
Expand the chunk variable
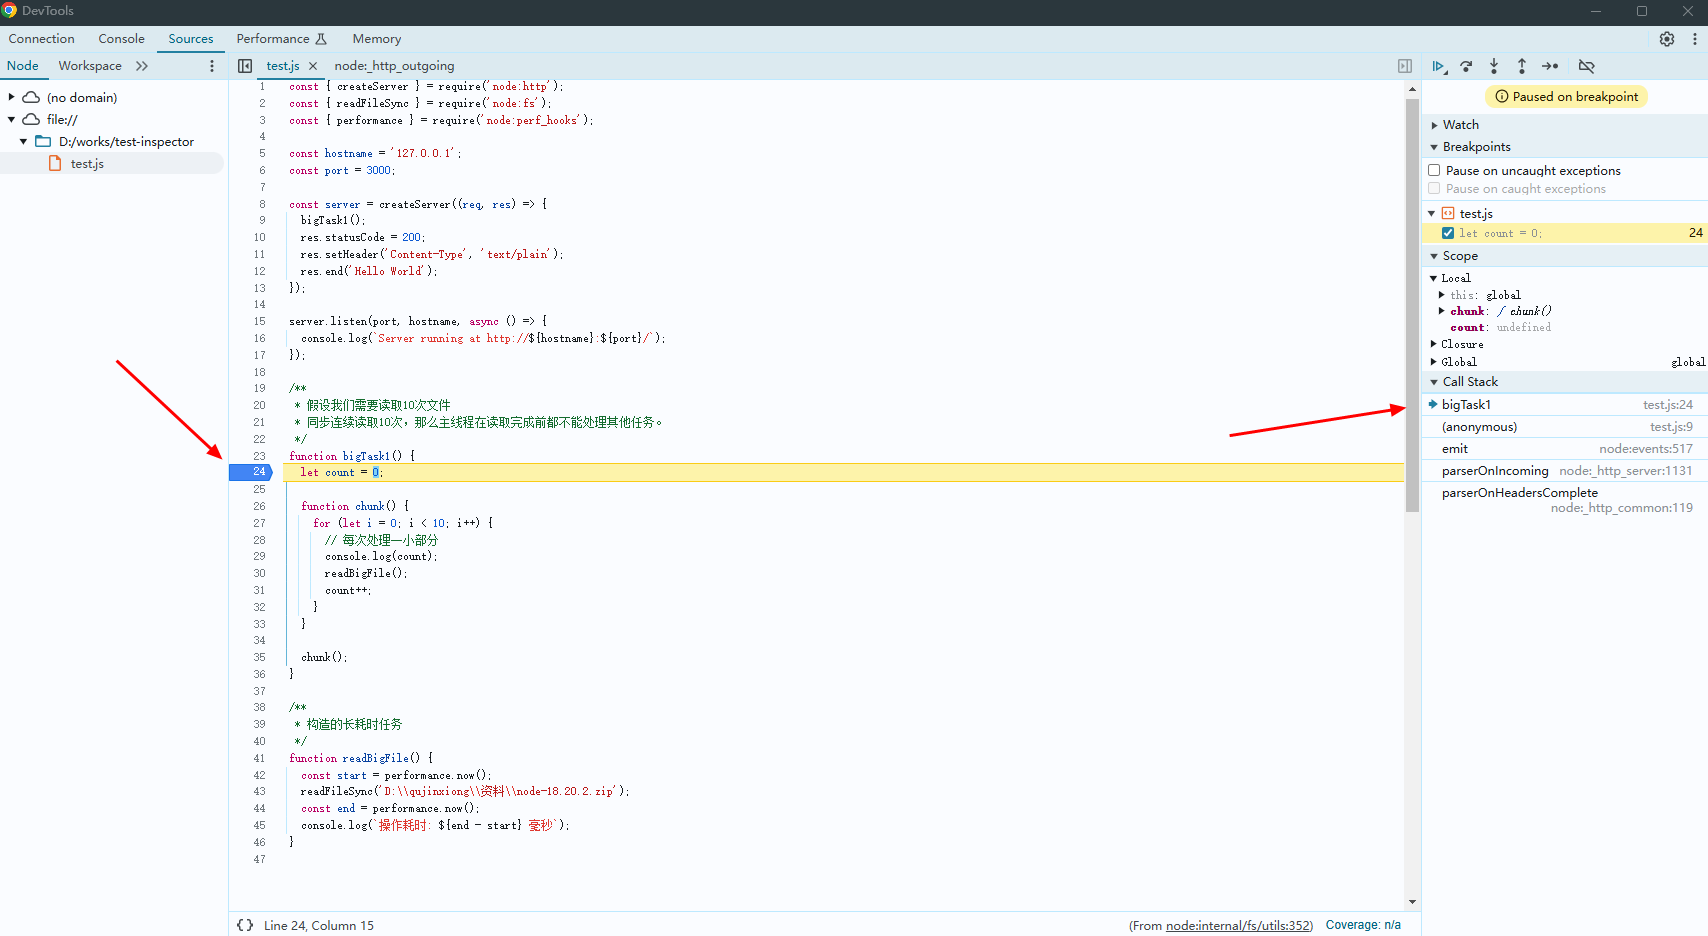click(x=1441, y=311)
